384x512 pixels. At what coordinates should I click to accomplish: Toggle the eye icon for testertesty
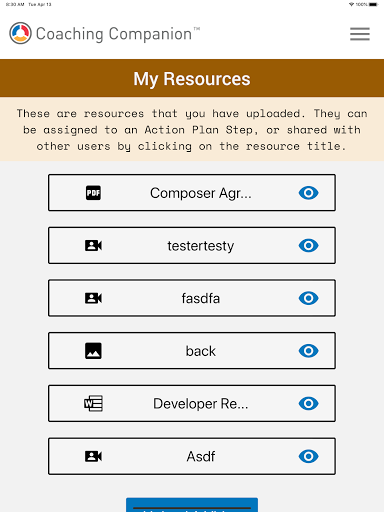[309, 246]
